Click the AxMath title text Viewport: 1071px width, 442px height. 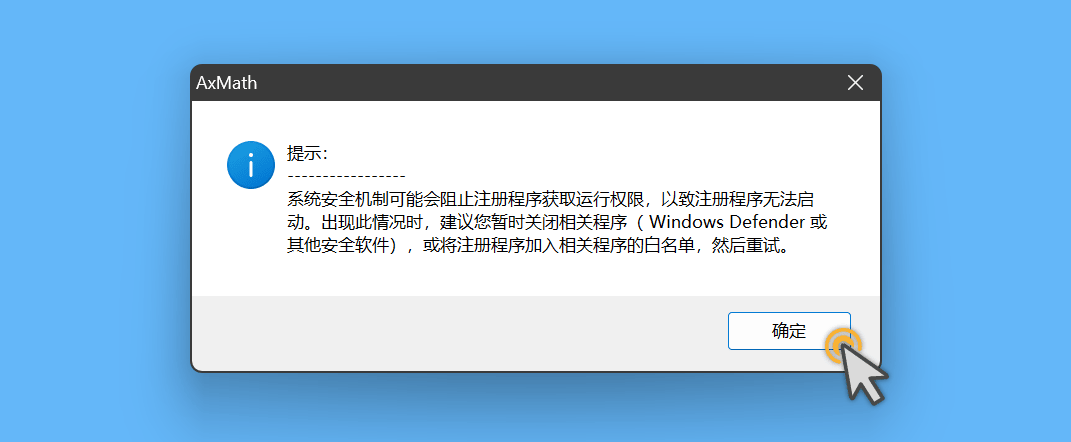[x=227, y=83]
